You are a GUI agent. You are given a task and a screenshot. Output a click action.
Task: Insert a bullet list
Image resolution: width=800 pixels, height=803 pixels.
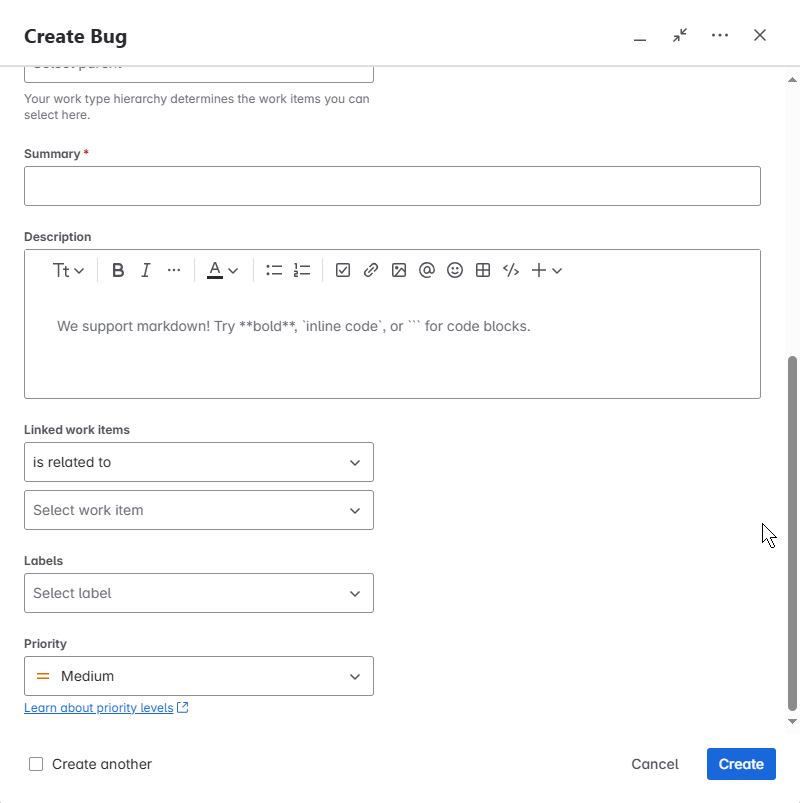[x=274, y=270]
